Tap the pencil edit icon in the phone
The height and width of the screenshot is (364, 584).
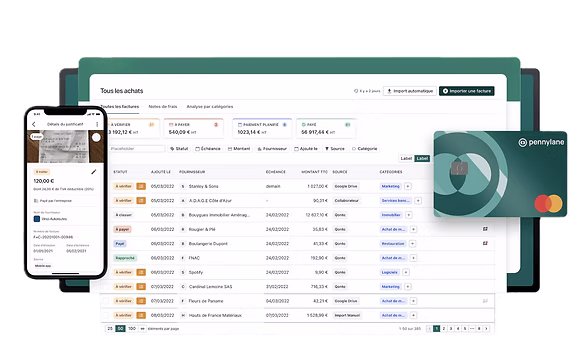tap(93, 172)
